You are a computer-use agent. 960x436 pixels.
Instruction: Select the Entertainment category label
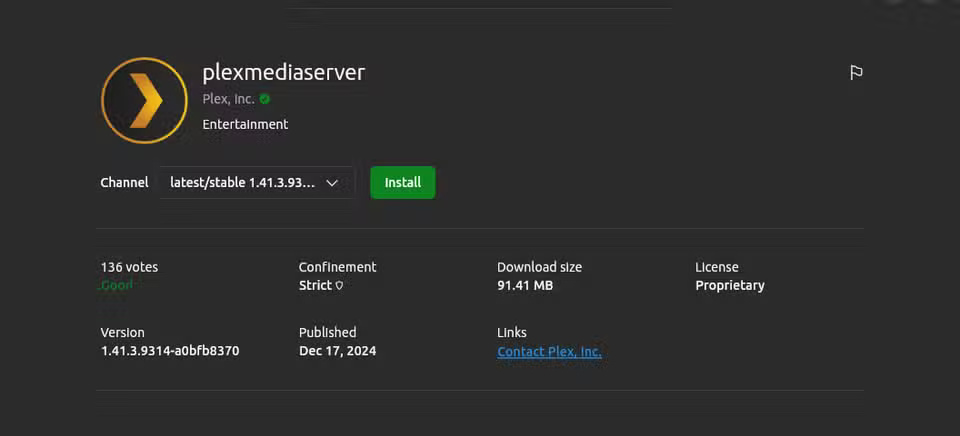[x=245, y=124]
